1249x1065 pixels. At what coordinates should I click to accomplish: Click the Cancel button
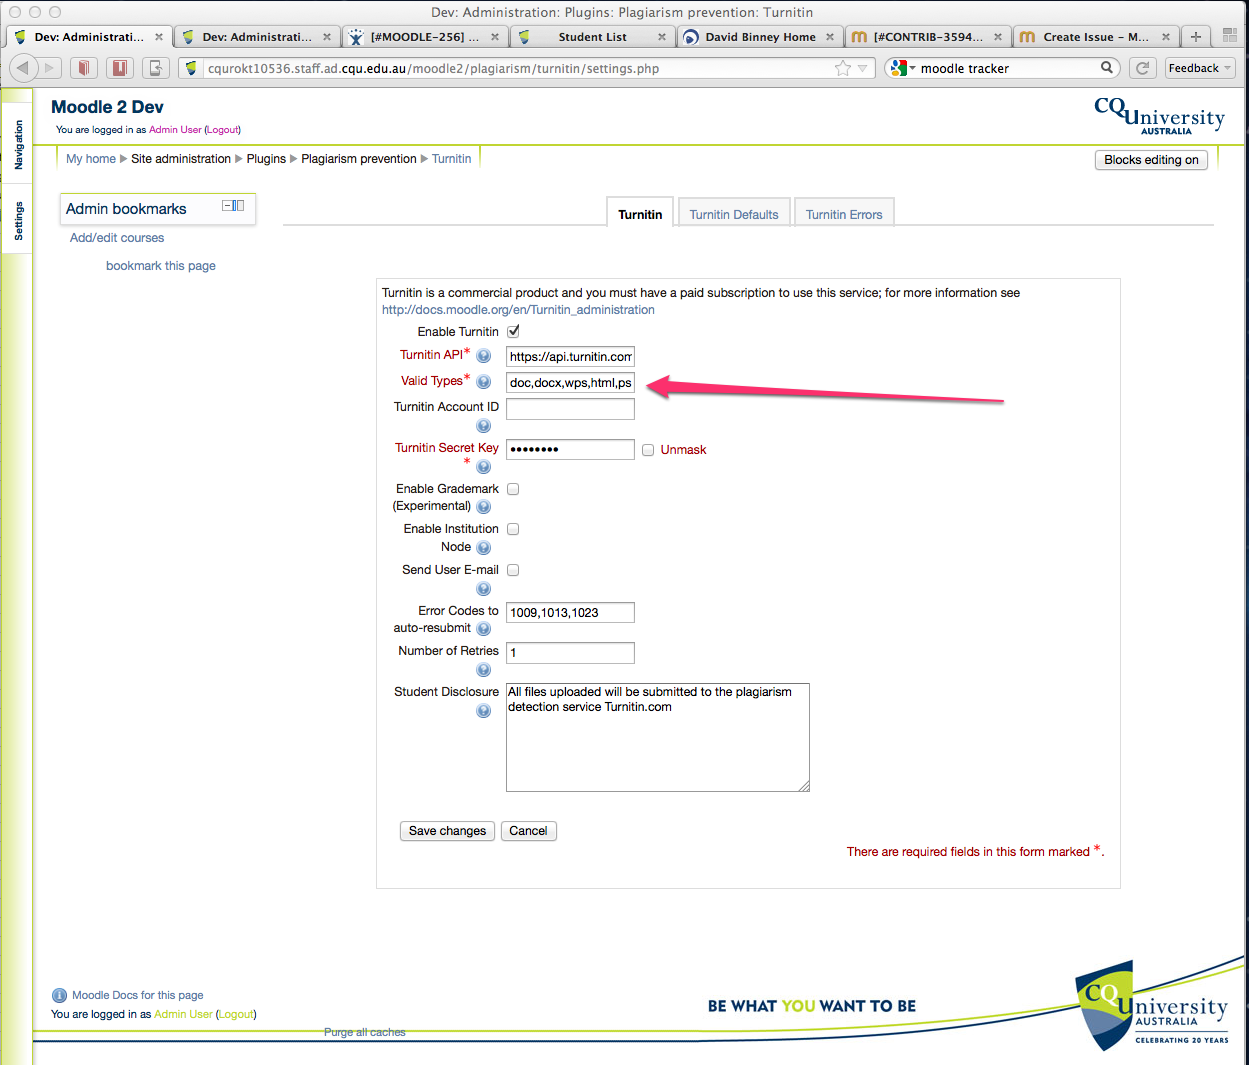click(x=528, y=831)
